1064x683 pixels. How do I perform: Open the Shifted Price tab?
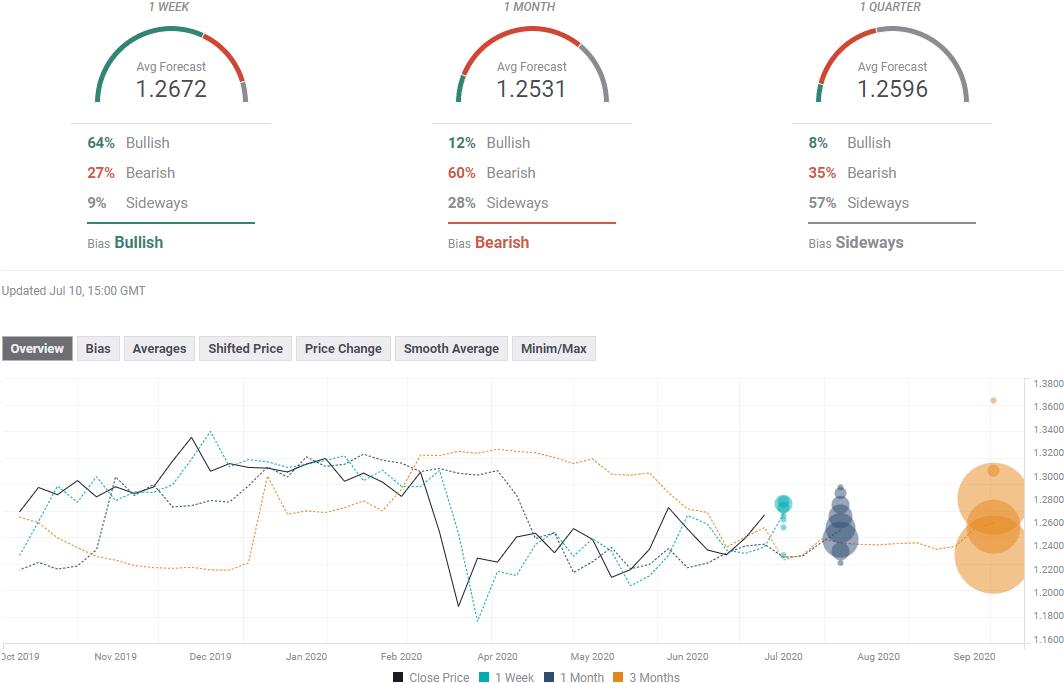[x=246, y=349]
